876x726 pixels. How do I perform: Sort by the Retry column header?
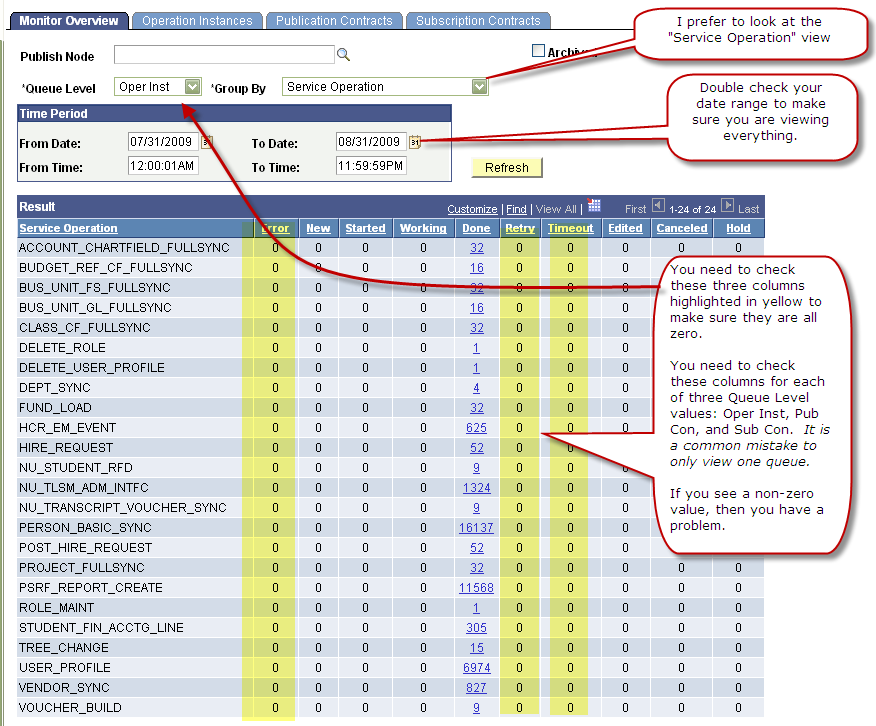[520, 228]
